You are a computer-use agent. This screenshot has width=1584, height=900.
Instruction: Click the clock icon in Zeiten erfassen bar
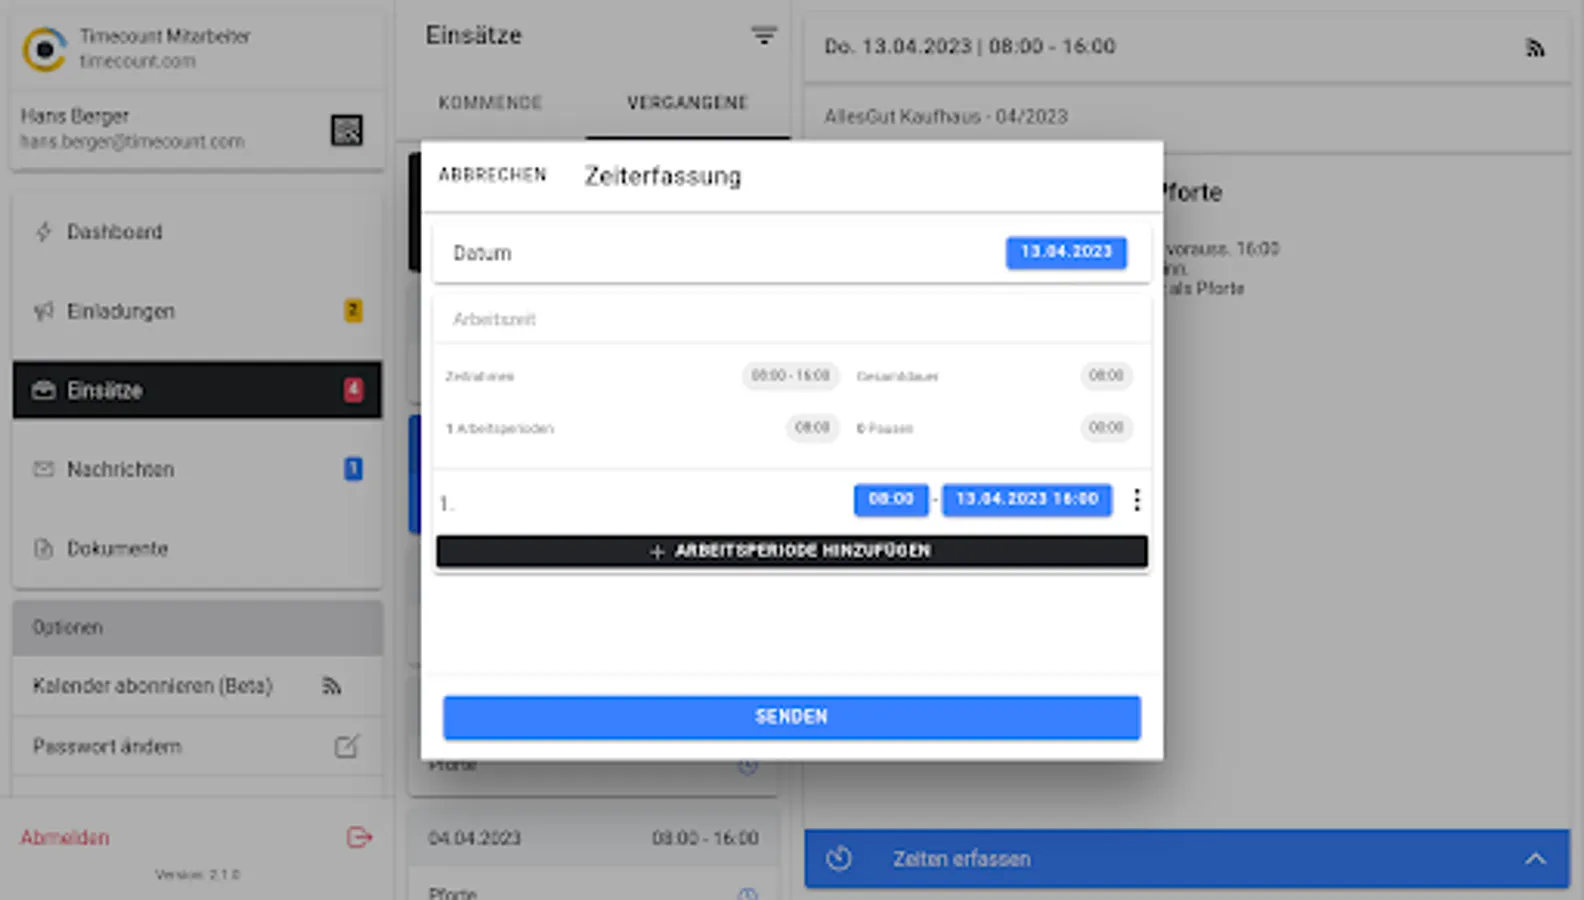[x=839, y=858]
